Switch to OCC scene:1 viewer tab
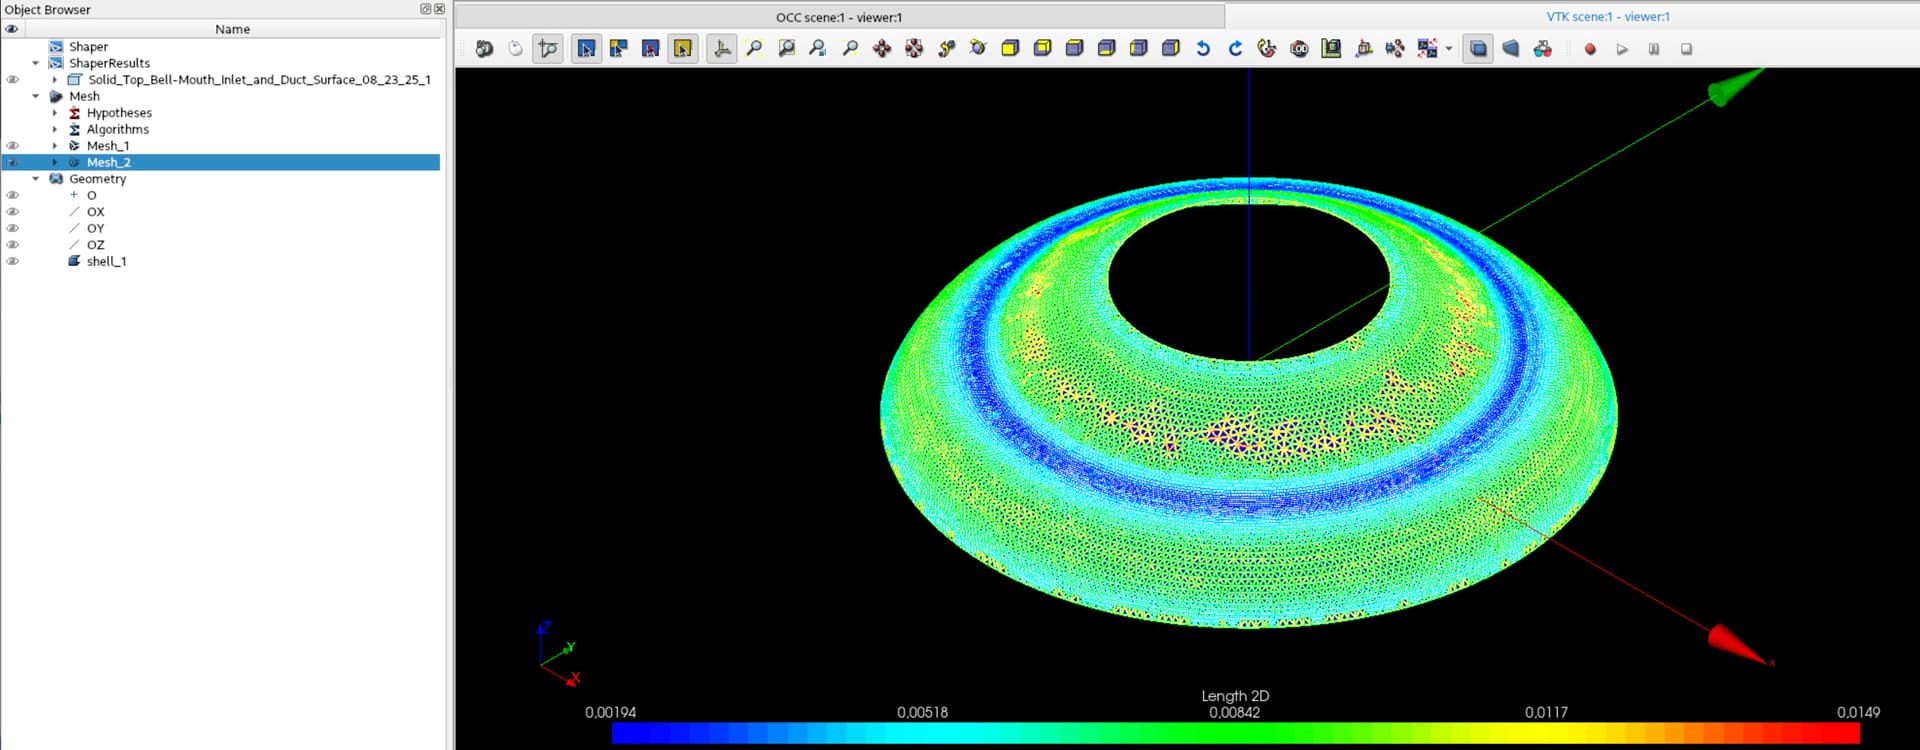This screenshot has height=750, width=1920. pyautogui.click(x=838, y=17)
